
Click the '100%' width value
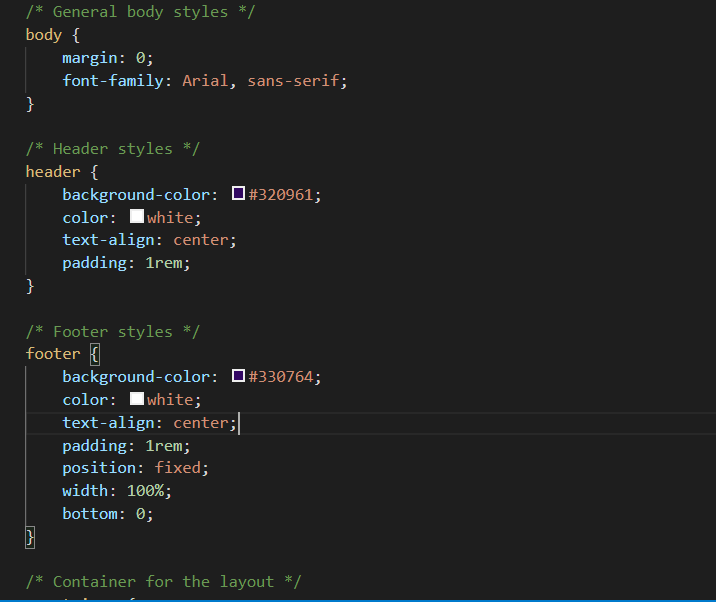click(145, 491)
